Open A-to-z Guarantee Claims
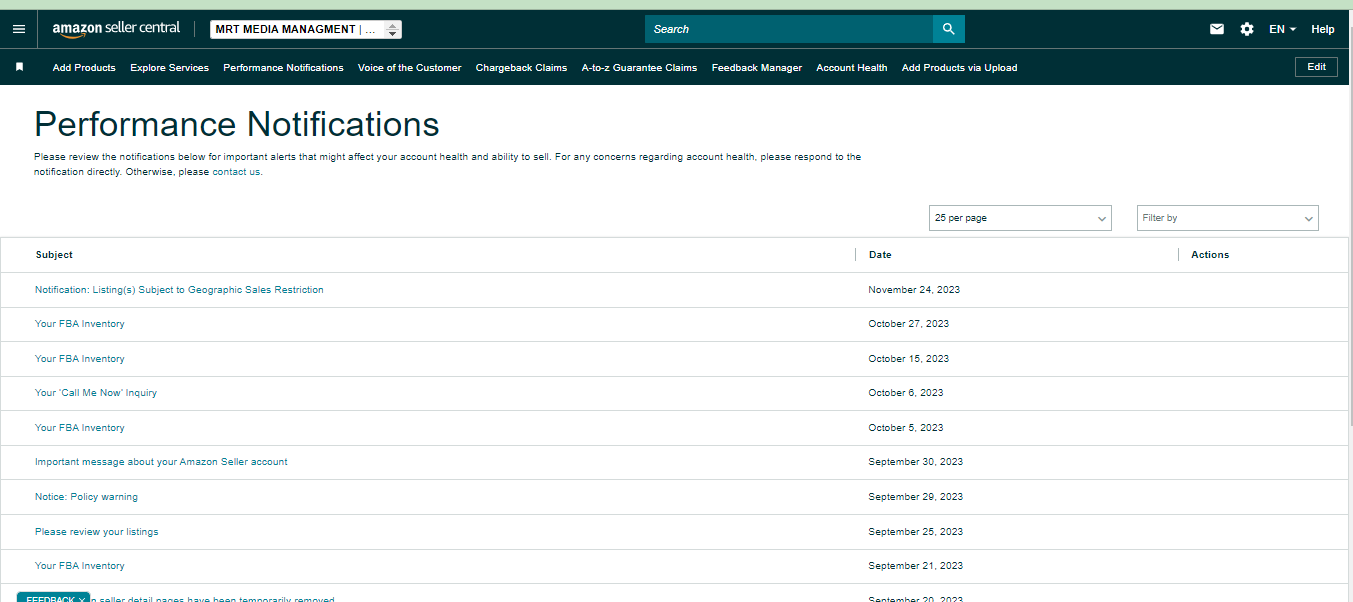This screenshot has height=602, width=1353. [x=639, y=68]
